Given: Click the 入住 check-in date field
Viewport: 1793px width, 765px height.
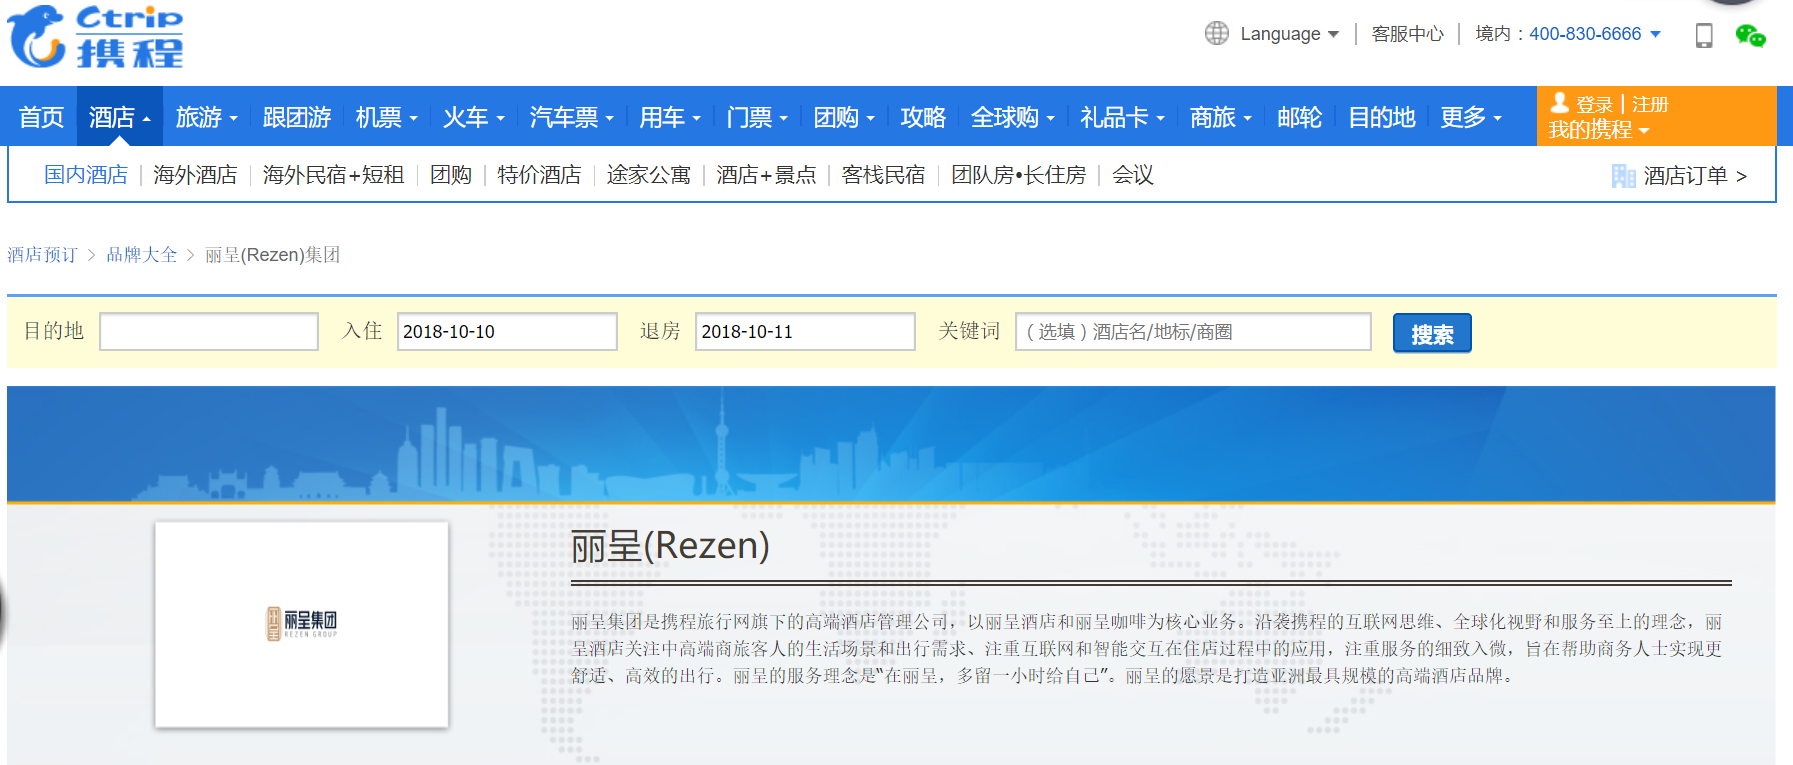Looking at the screenshot, I should click(507, 331).
